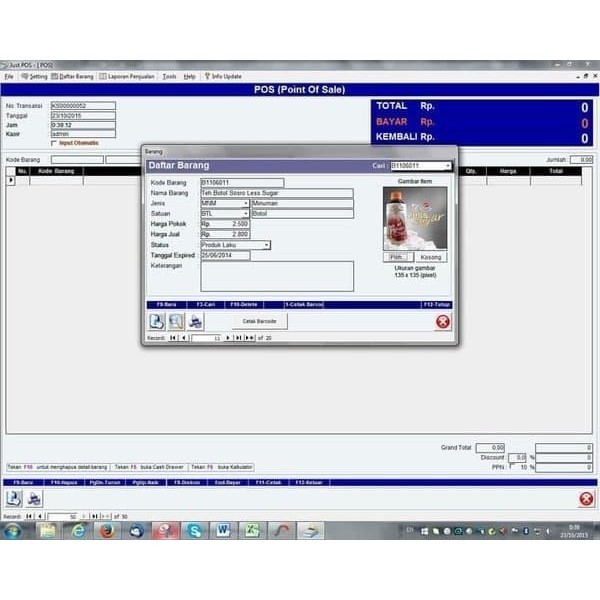The height and width of the screenshot is (600, 600).
Task: Click the Harga Pokok field
Action: coord(225,224)
